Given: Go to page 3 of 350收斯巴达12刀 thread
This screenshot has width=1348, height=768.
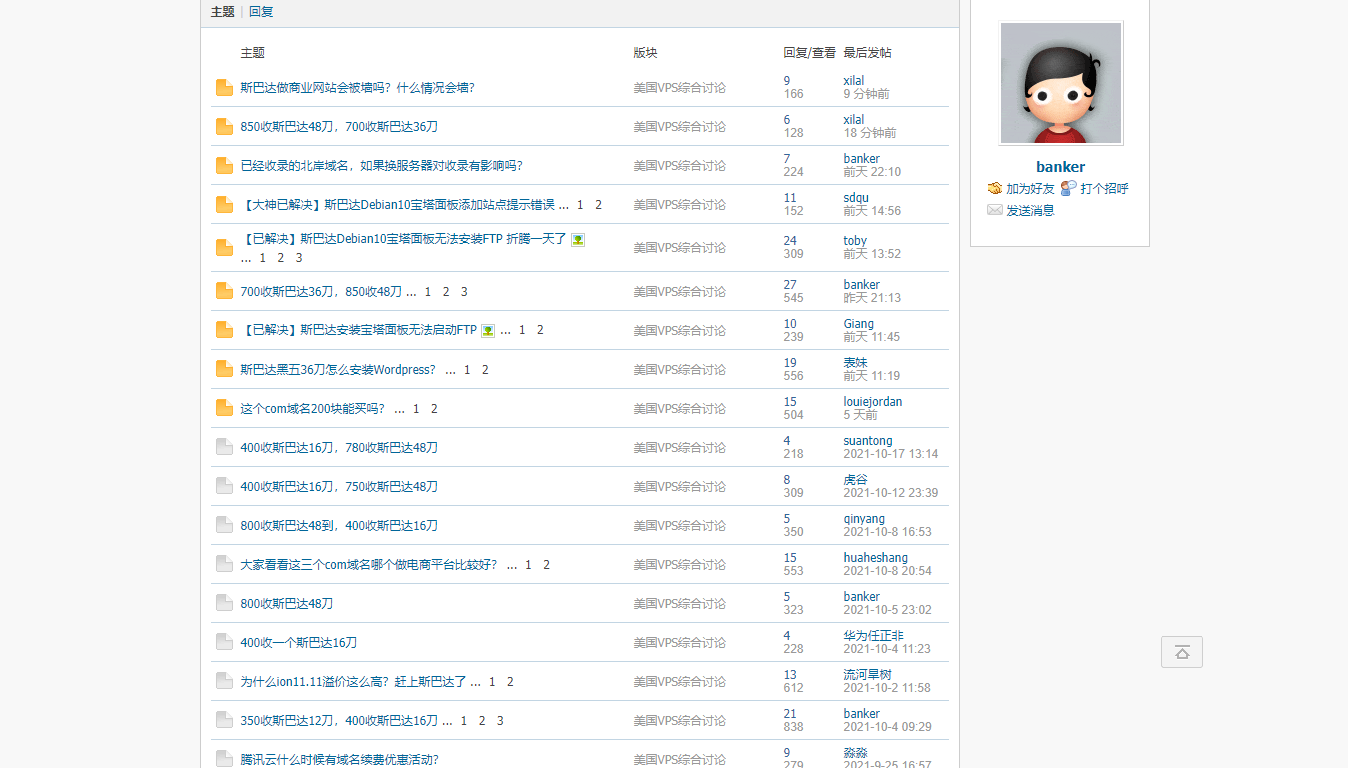Looking at the screenshot, I should tap(500, 721).
